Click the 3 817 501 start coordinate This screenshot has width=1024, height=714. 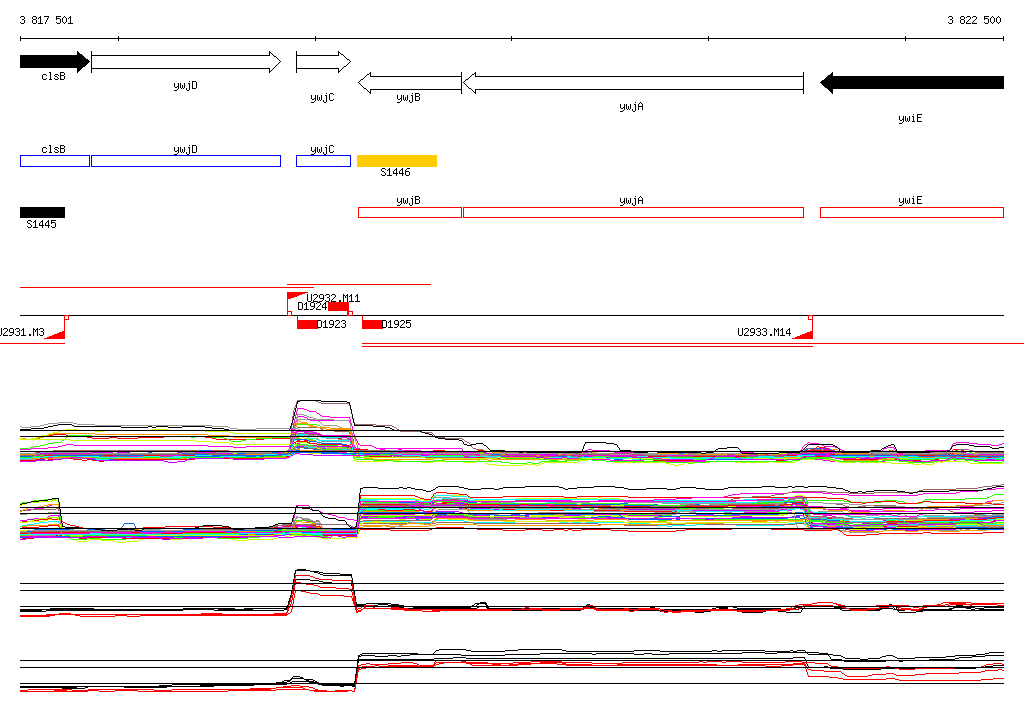46,20
